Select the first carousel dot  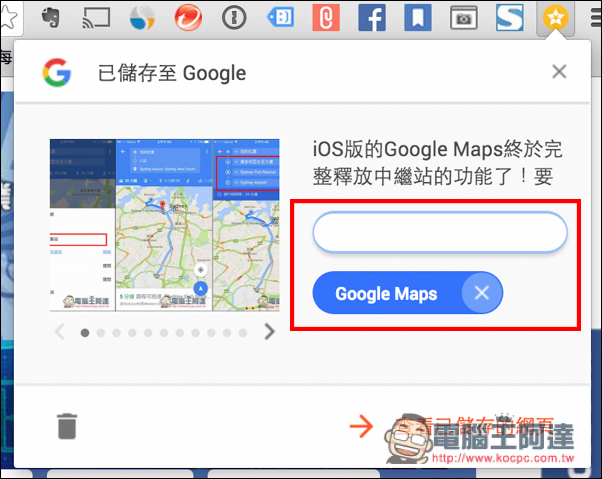click(85, 333)
